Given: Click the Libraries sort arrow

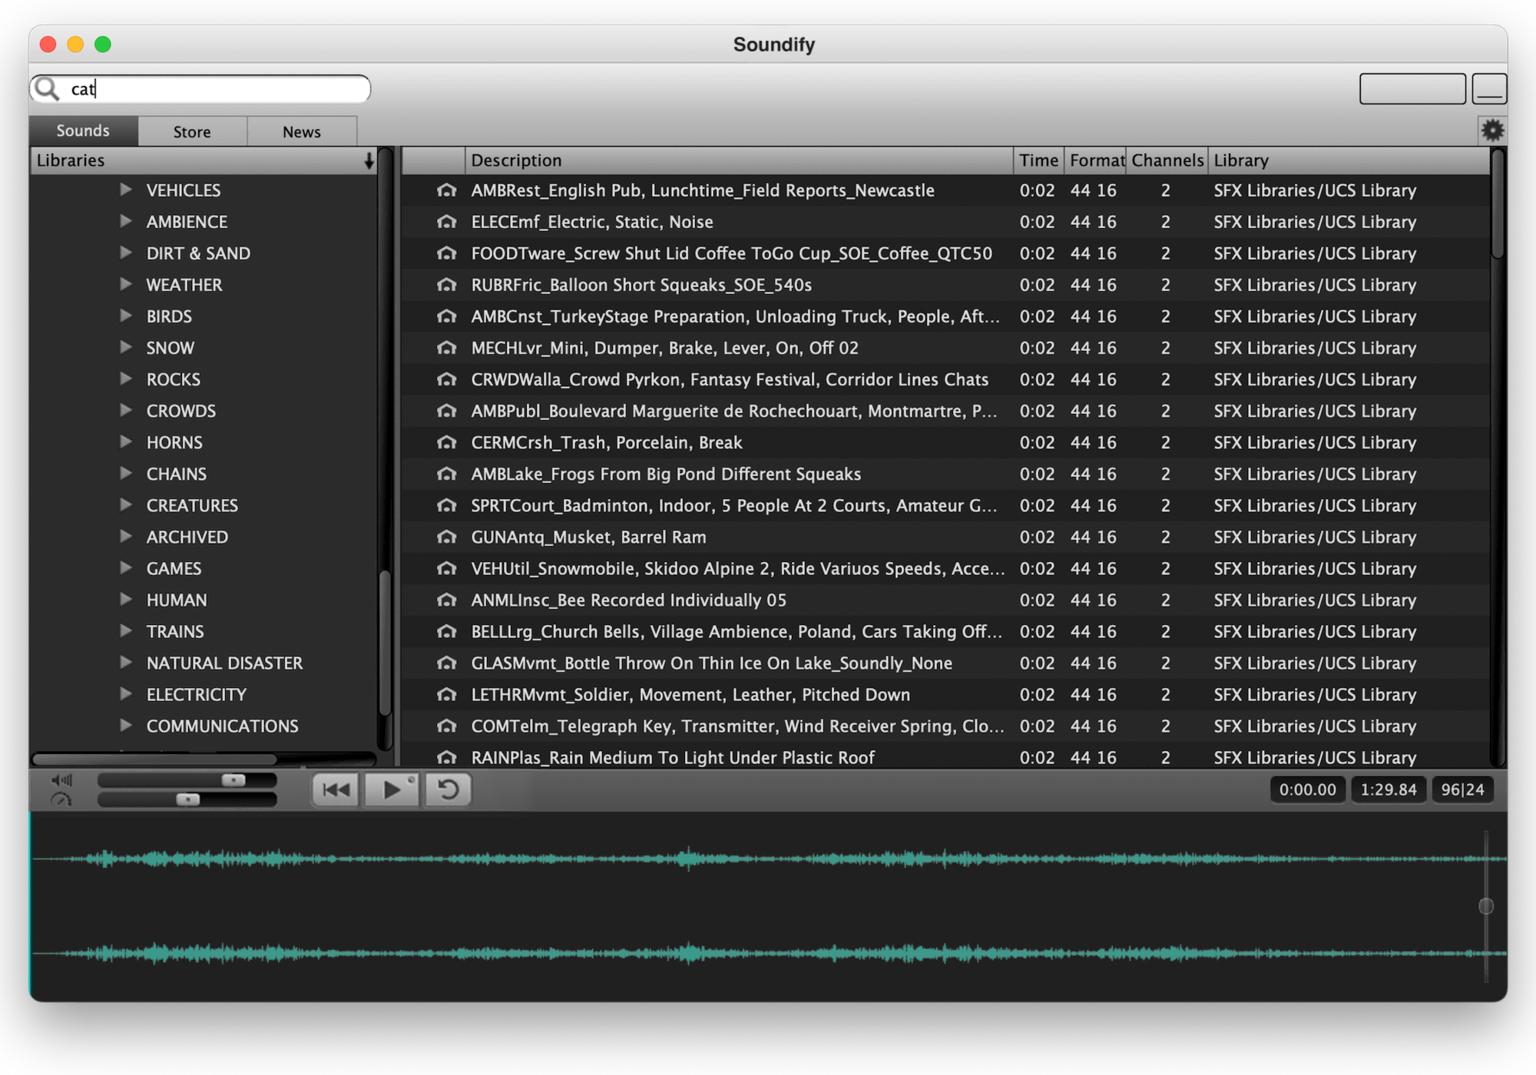Looking at the screenshot, I should coord(369,160).
